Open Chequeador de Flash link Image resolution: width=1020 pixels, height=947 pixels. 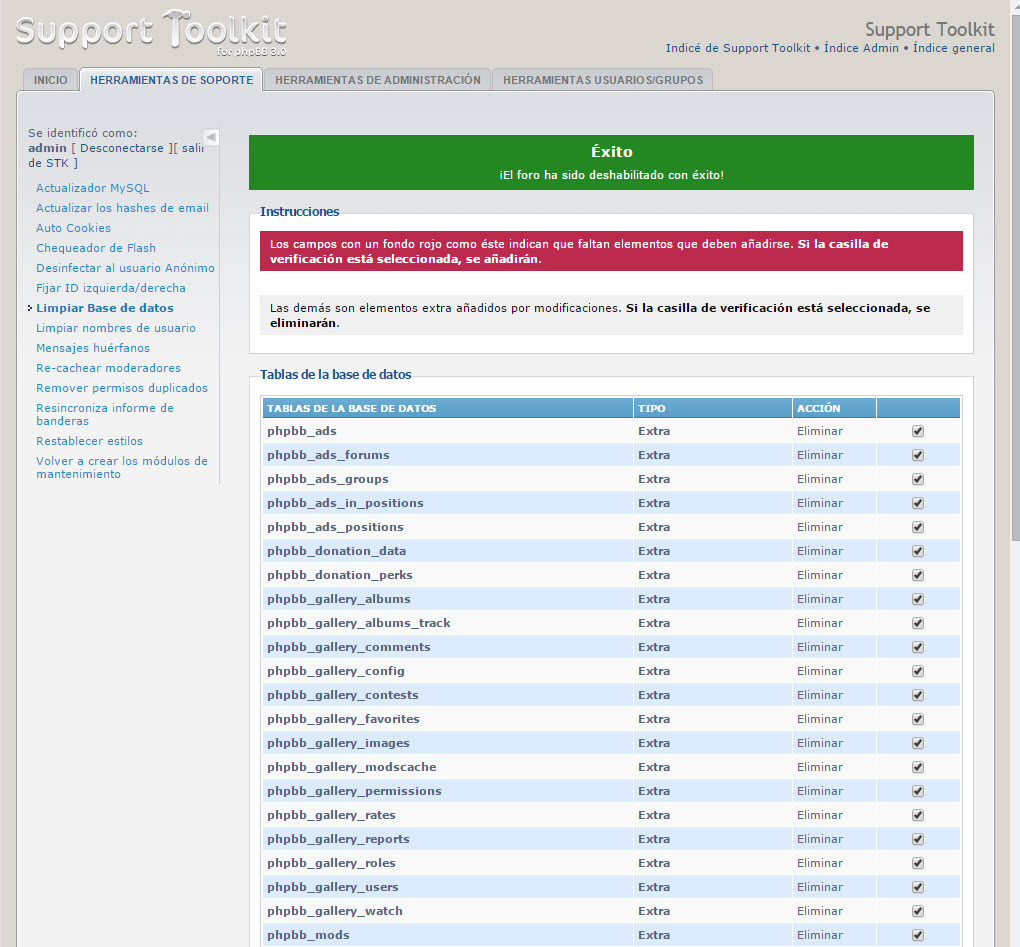pyautogui.click(x=96, y=248)
